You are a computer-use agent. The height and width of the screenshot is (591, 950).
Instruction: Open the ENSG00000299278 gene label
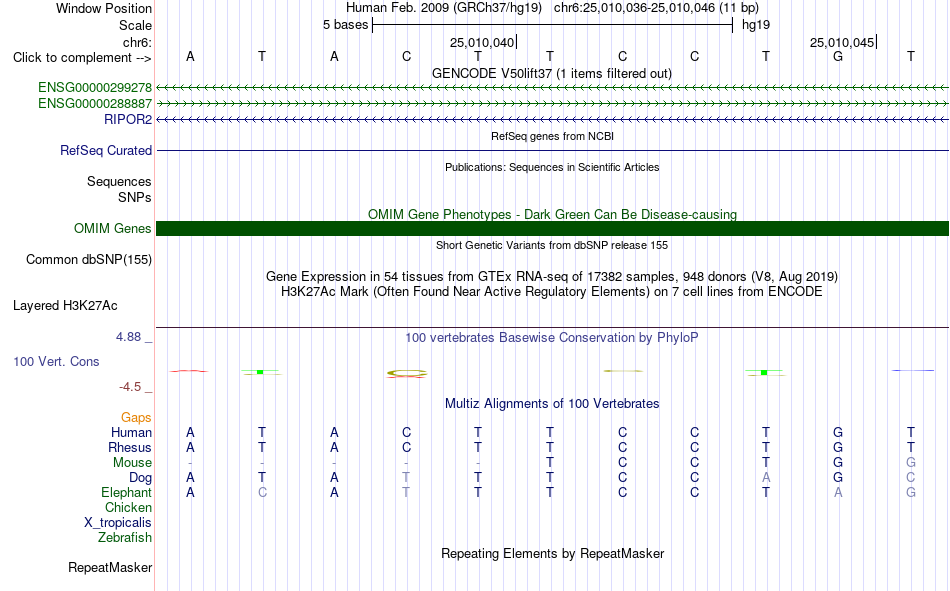click(95, 87)
